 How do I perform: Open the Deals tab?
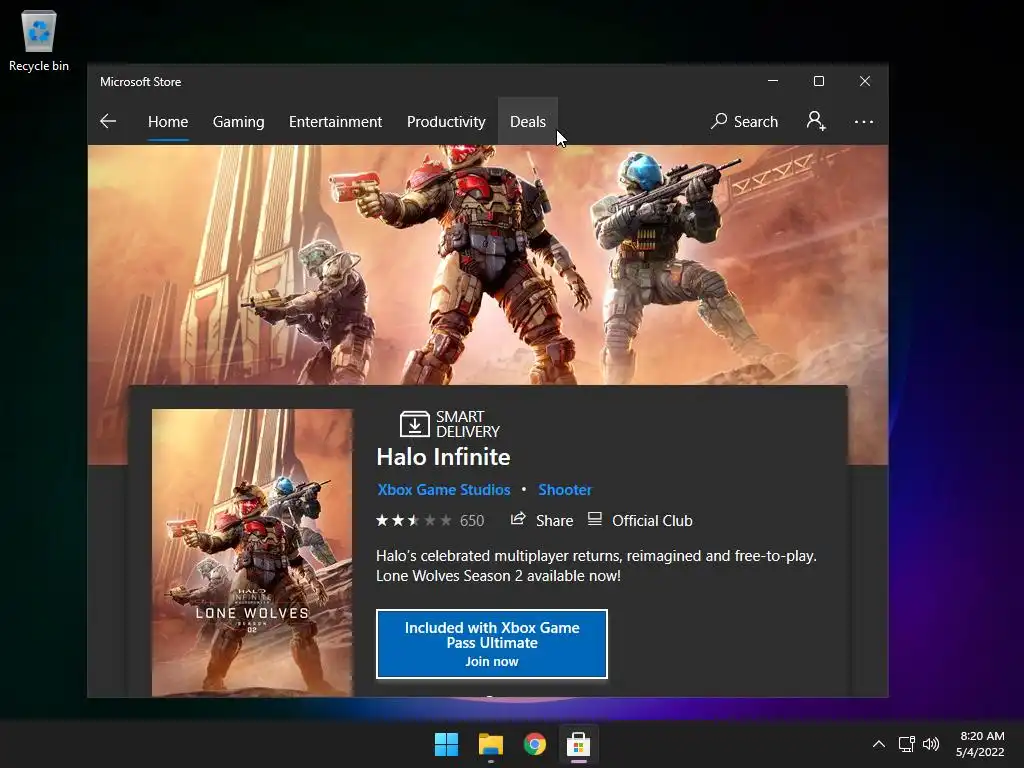coord(528,121)
